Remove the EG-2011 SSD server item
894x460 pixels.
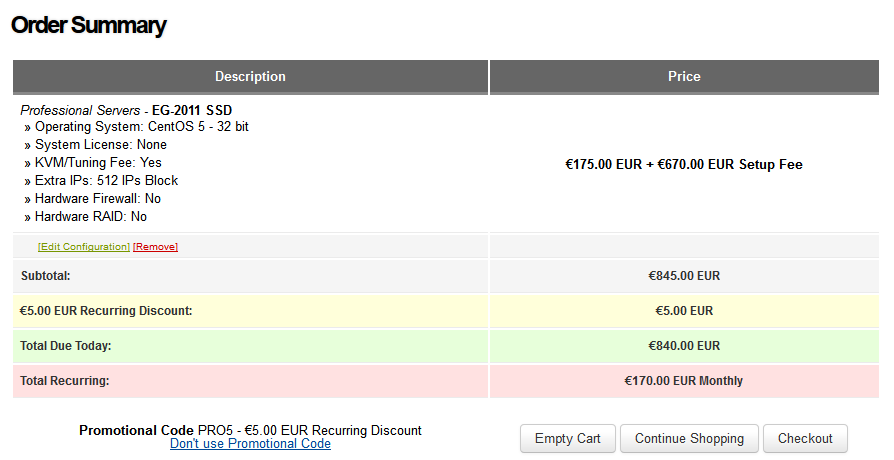156,247
